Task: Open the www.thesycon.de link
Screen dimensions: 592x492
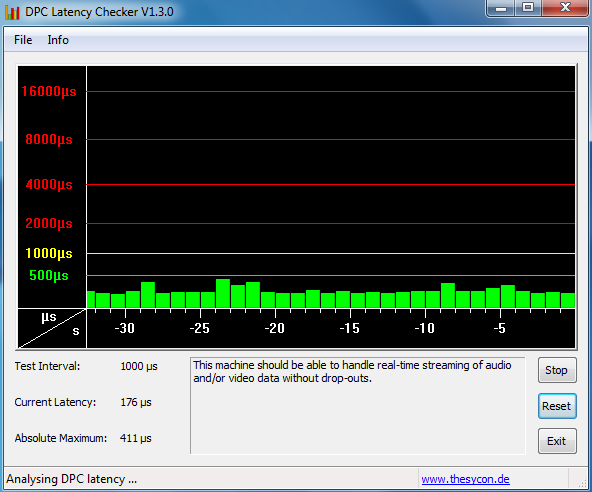Action: point(465,479)
